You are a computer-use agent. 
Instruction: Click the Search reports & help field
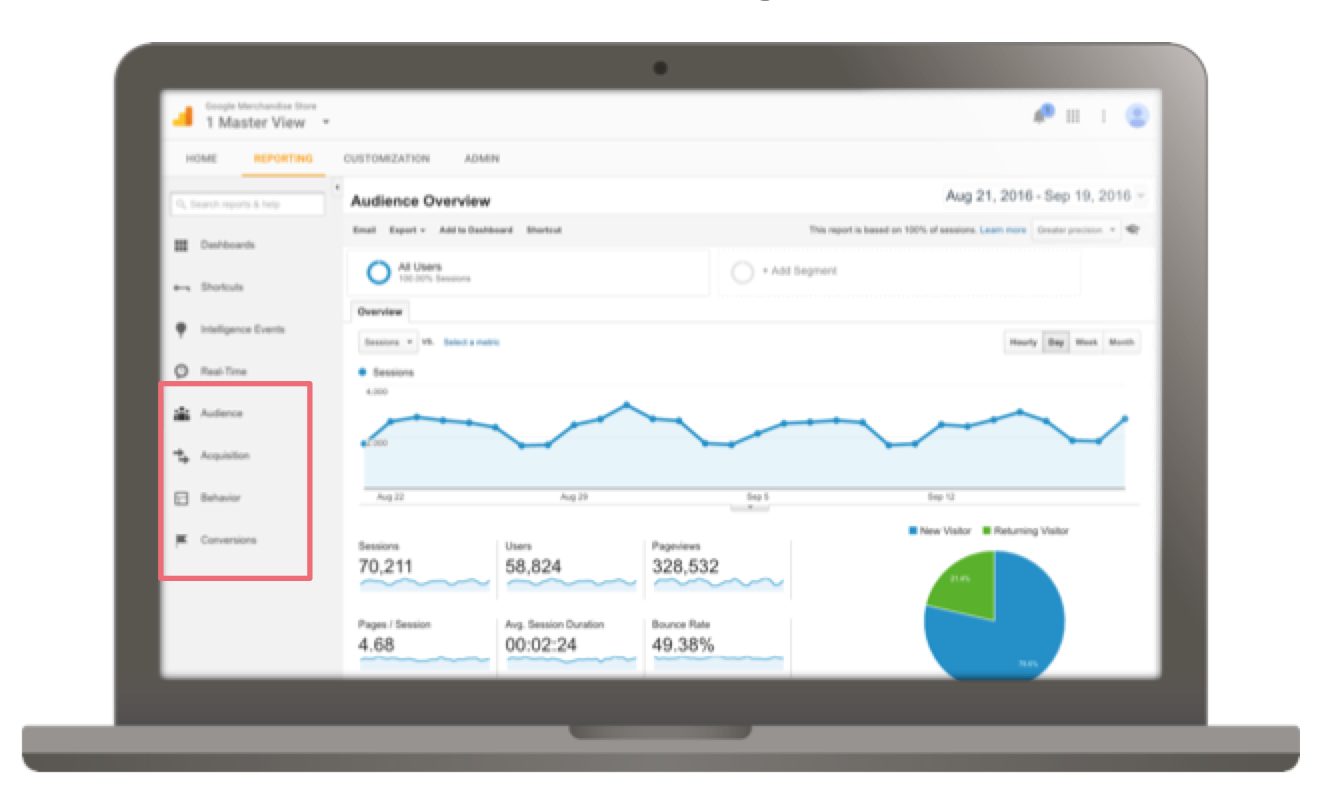pos(248,204)
